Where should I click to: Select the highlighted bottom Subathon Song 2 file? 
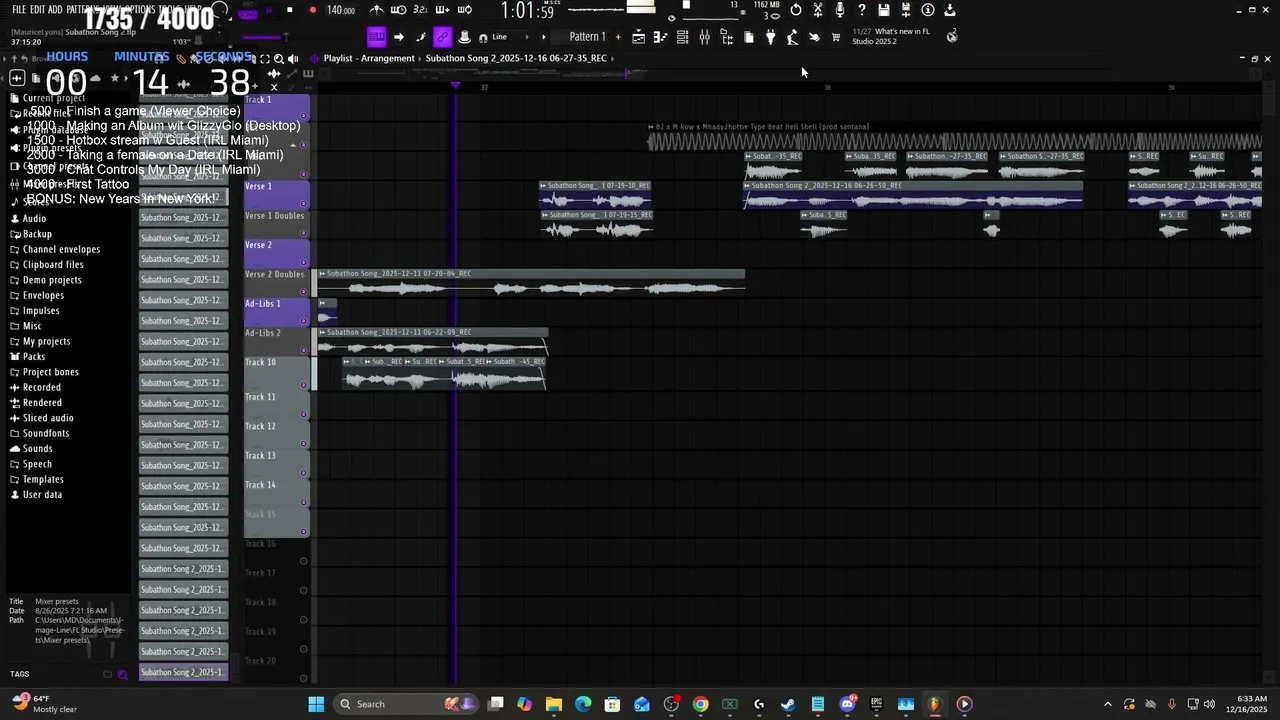click(183, 672)
